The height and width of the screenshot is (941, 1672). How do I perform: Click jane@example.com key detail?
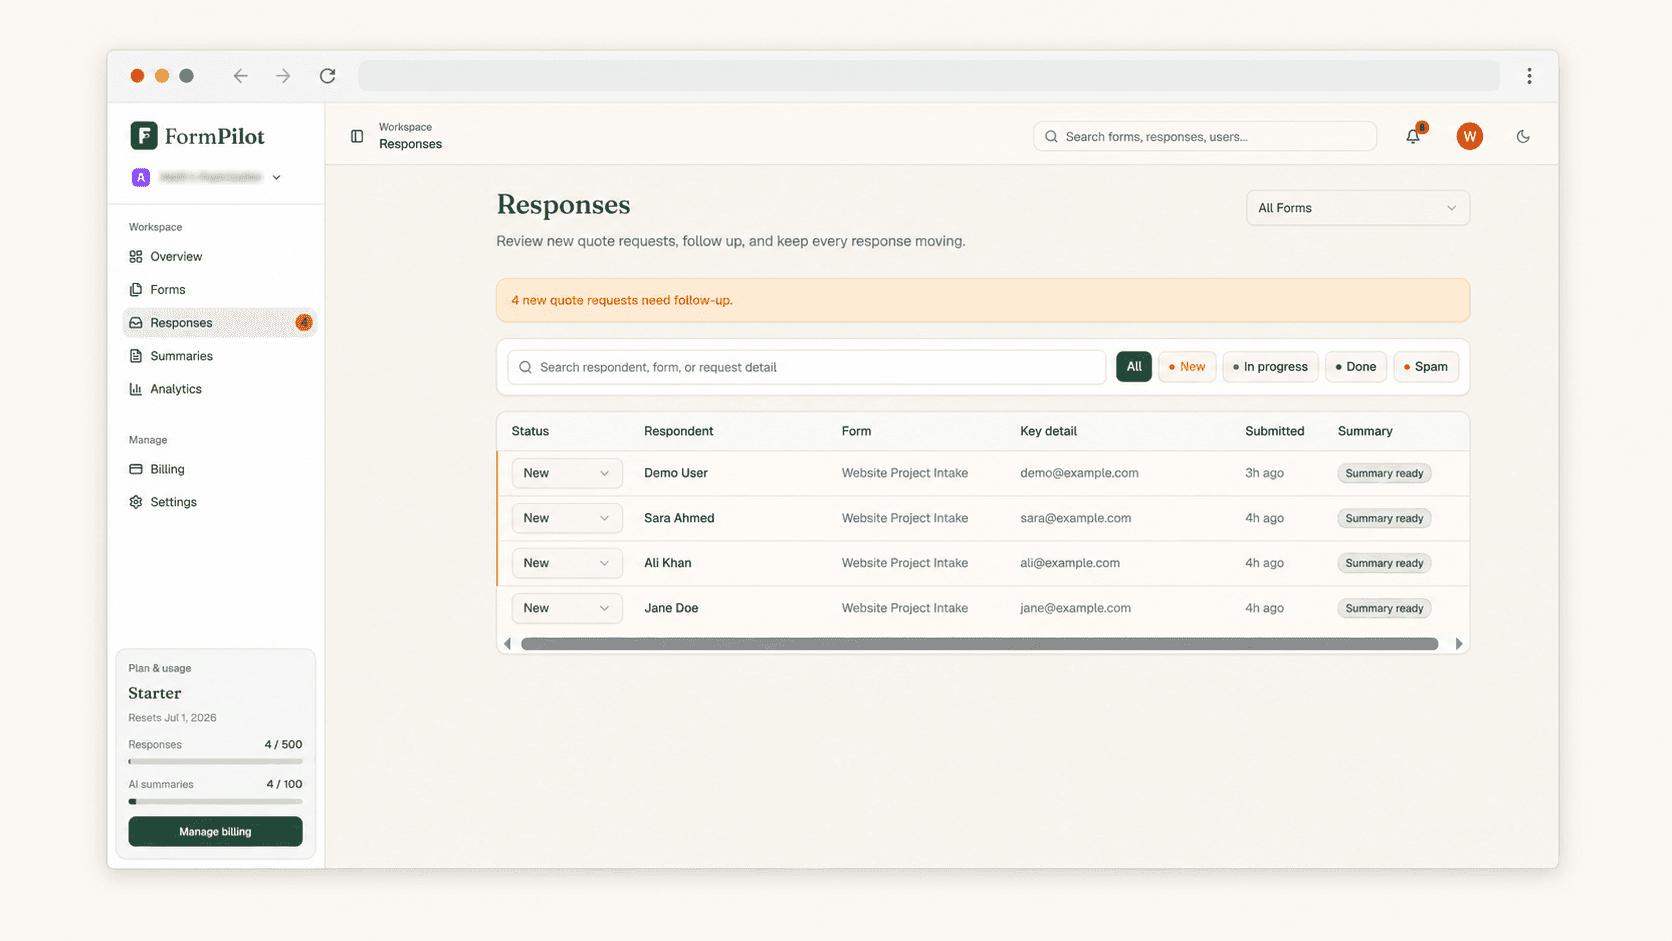click(x=1075, y=608)
